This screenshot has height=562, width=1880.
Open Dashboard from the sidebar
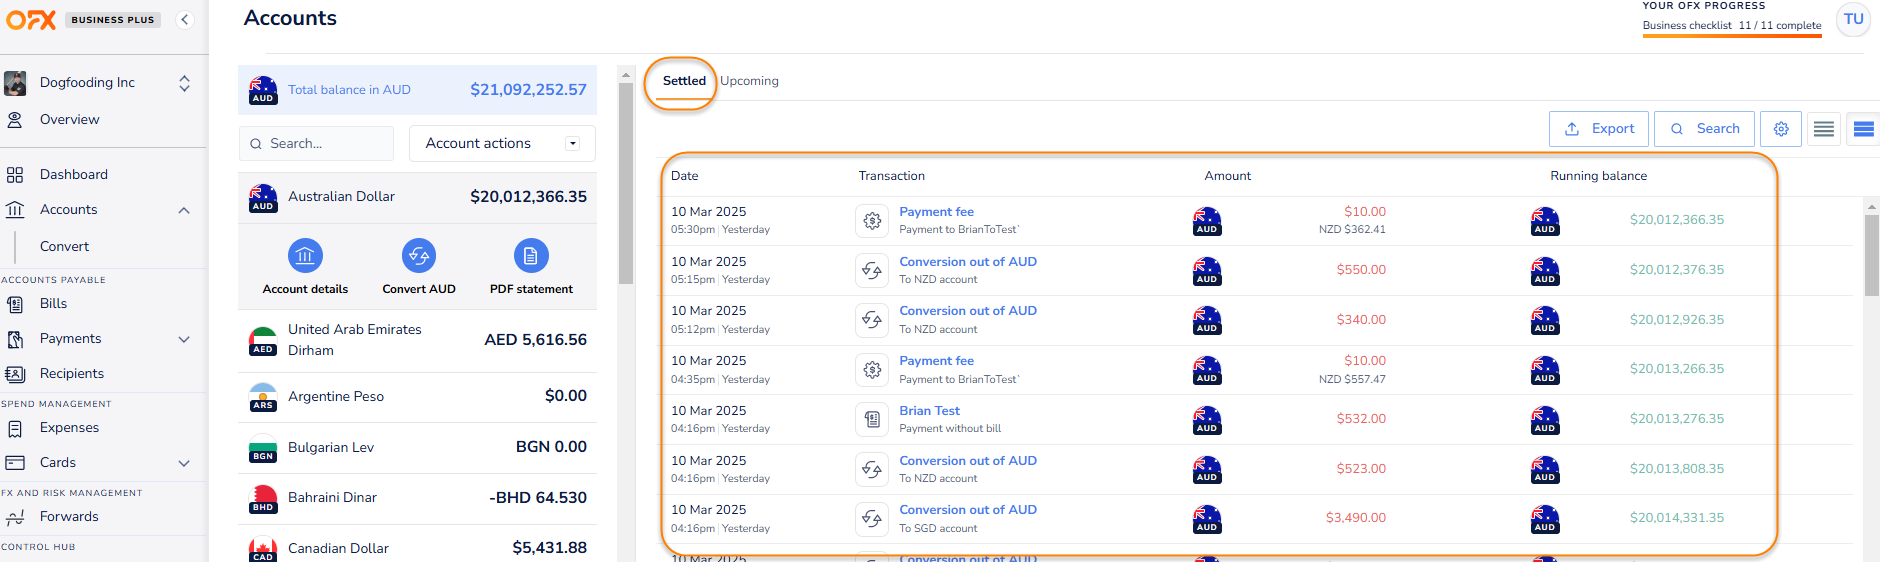click(x=73, y=174)
